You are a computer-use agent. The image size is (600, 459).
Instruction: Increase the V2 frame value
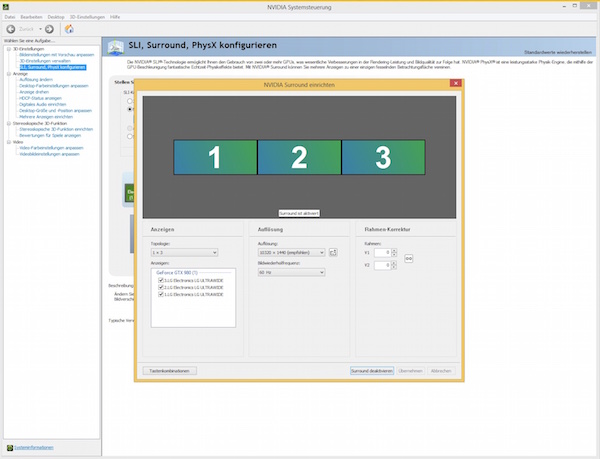(x=394, y=263)
